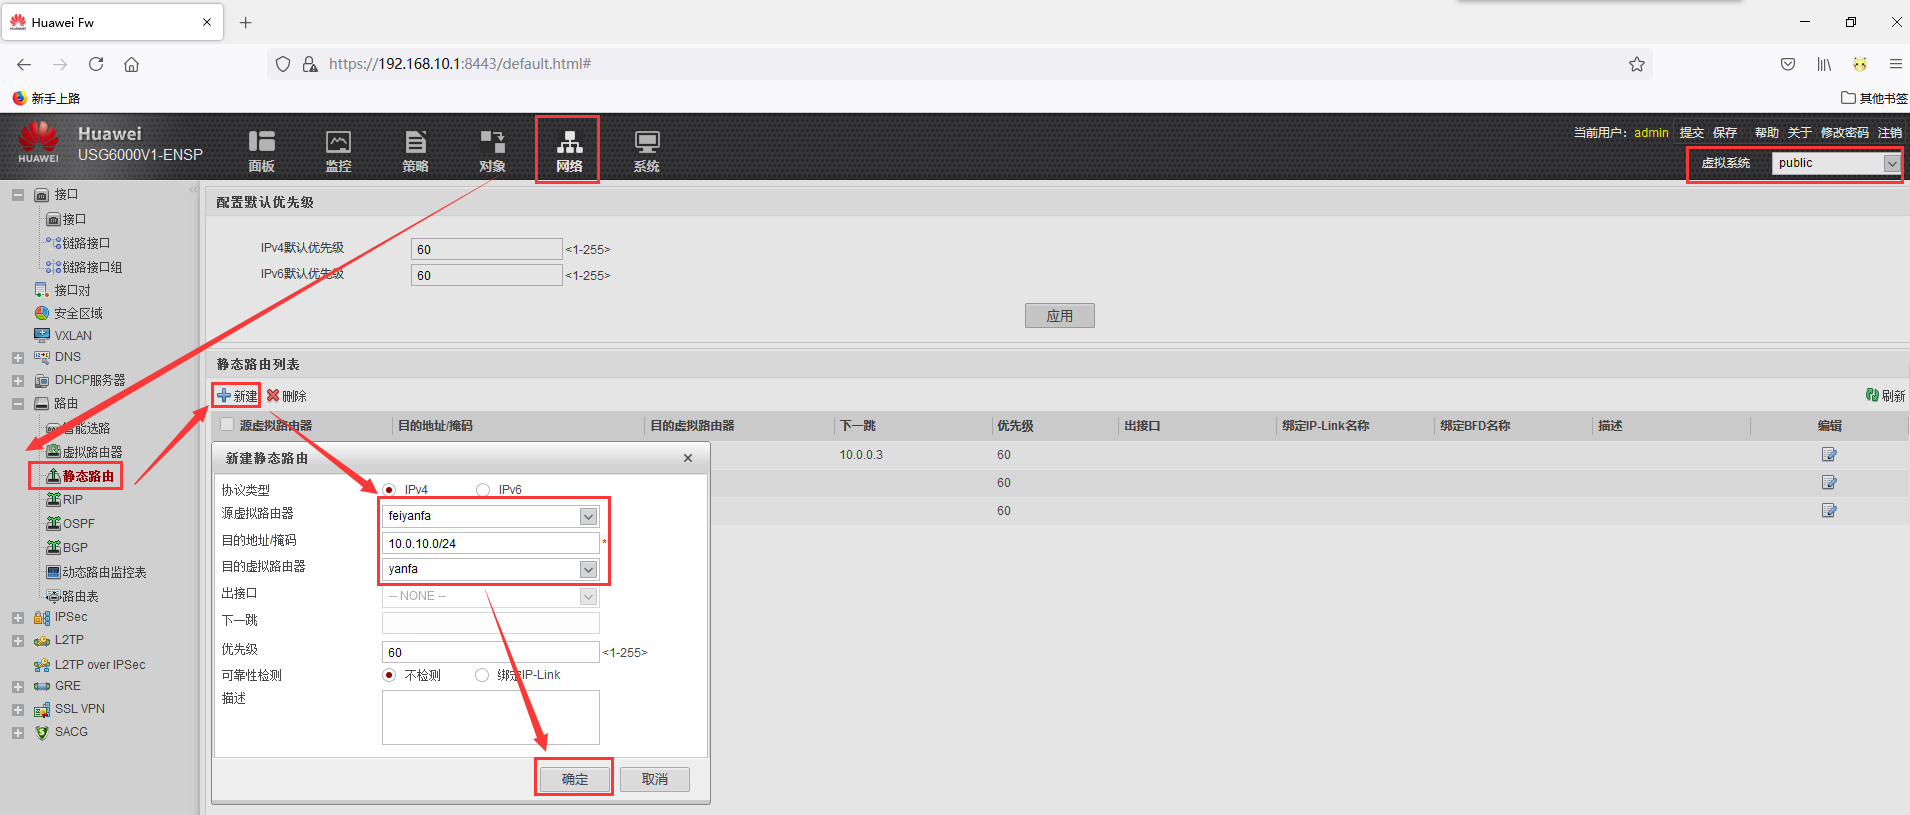Click the 应用 apply button
Viewport: 1910px width, 815px height.
[1059, 316]
